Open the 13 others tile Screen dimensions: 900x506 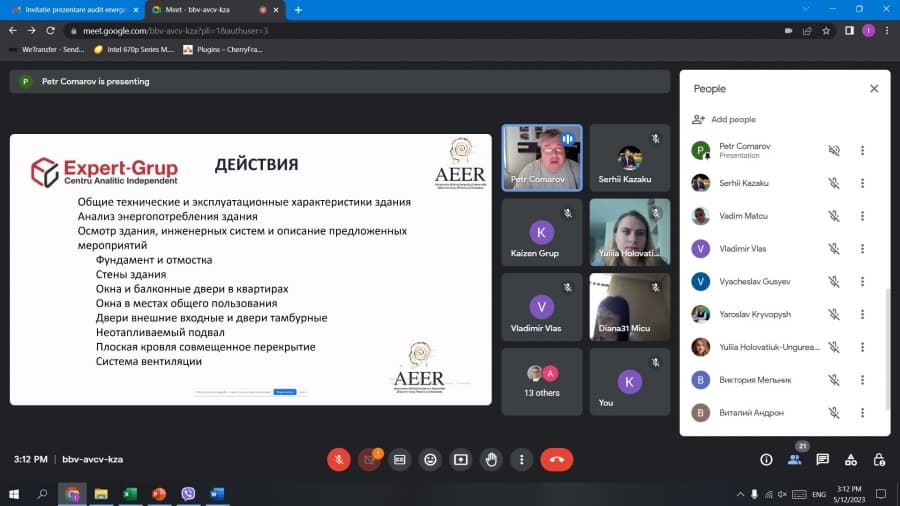point(542,382)
